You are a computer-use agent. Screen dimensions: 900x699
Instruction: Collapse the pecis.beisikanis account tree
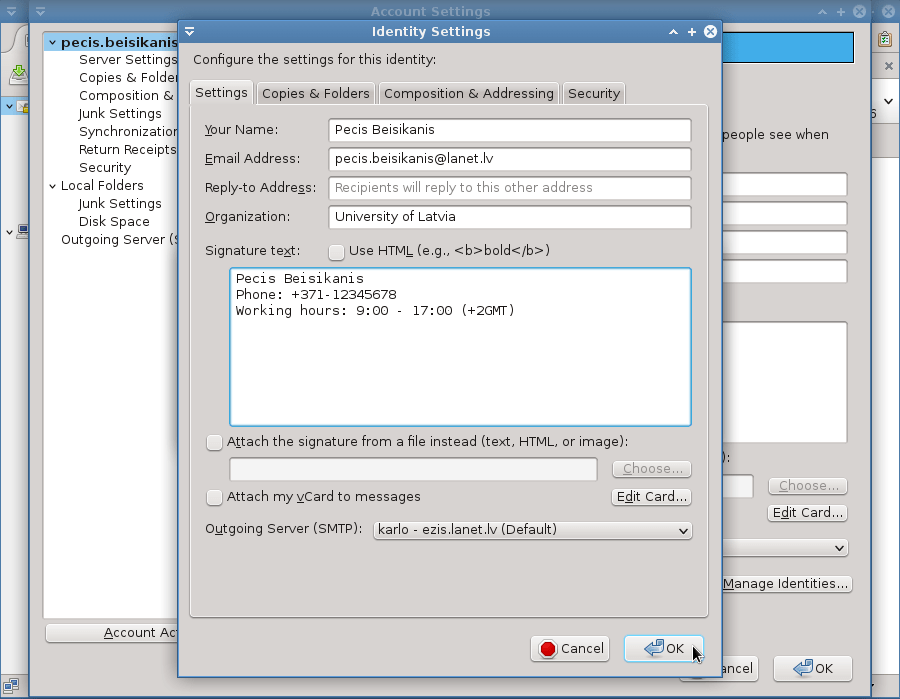coord(52,42)
